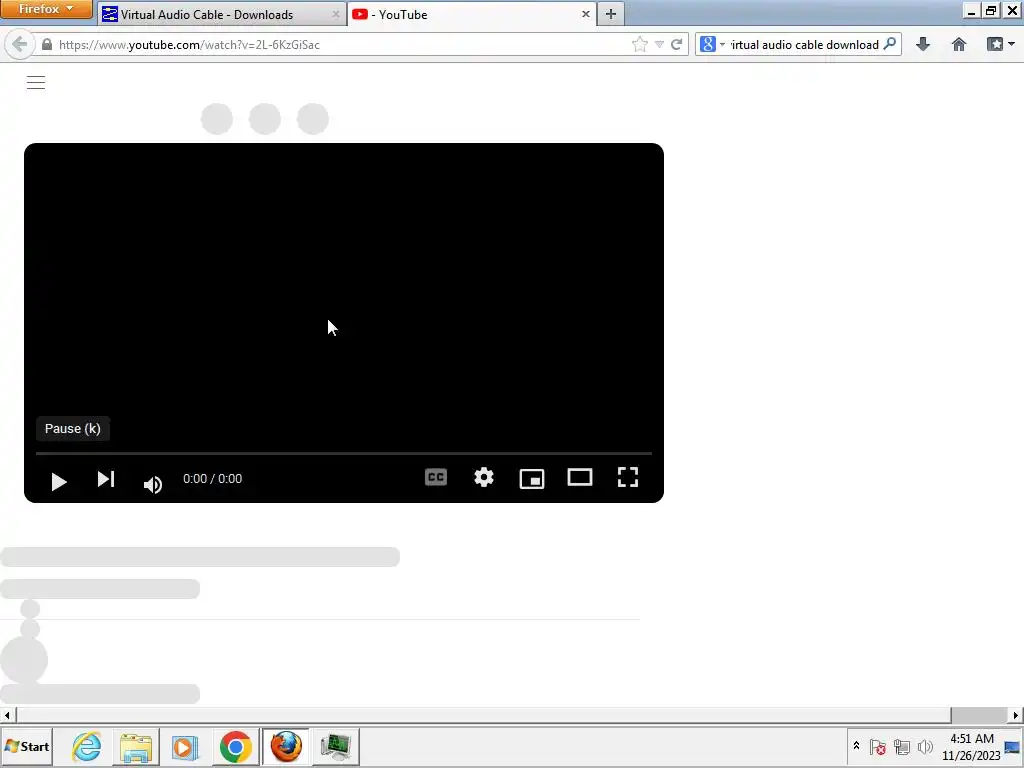1024x768 pixels.
Task: Open Windows Media Player from taskbar
Action: tap(185, 746)
